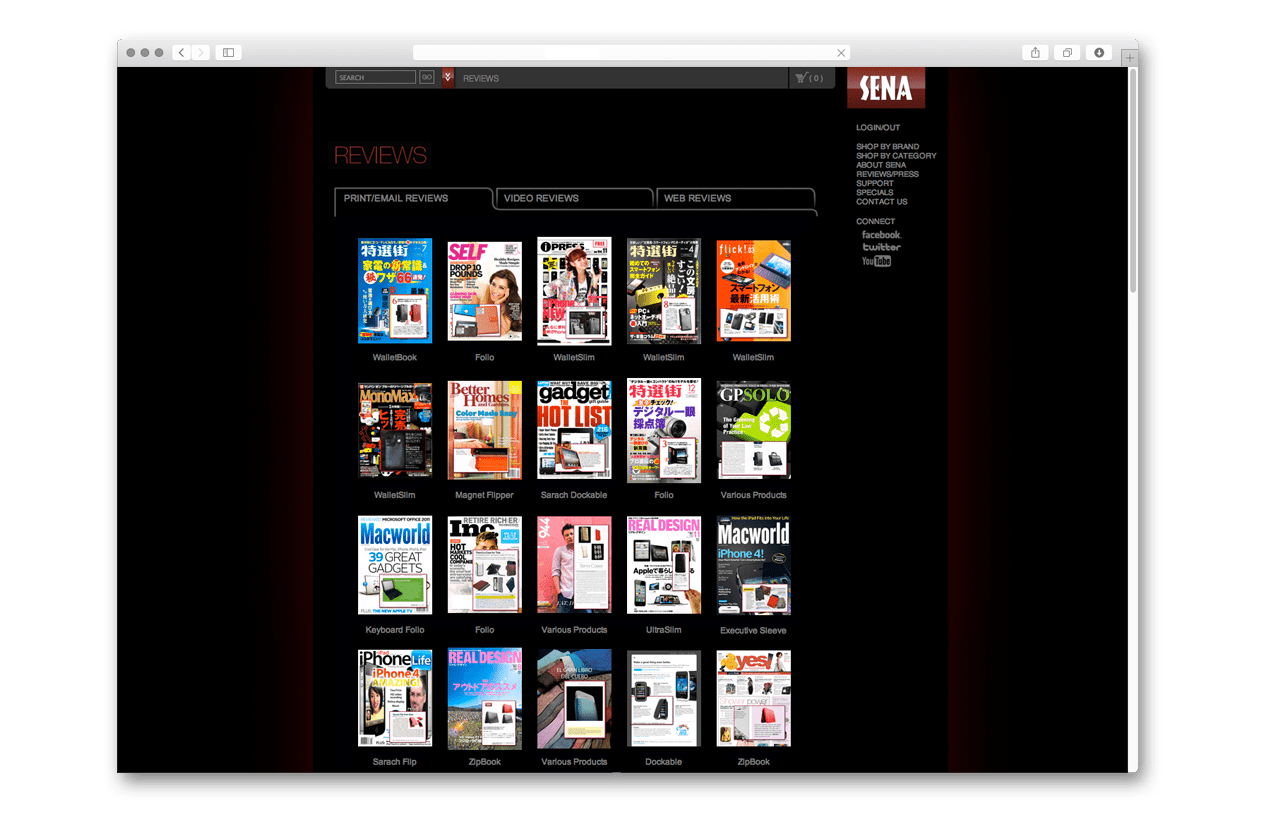Screen dimensions: 1261x829
Task: Open the MonoMax magazine cover
Action: coord(395,430)
